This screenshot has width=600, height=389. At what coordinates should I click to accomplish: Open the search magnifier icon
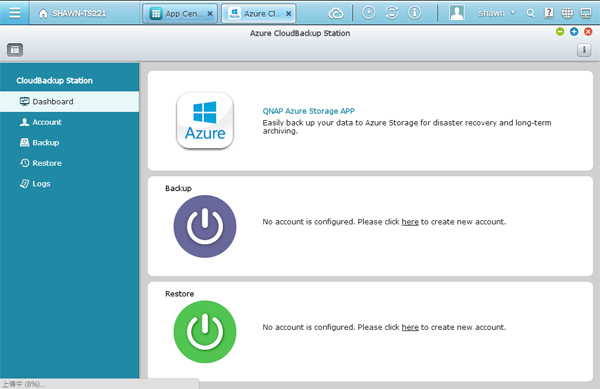530,13
